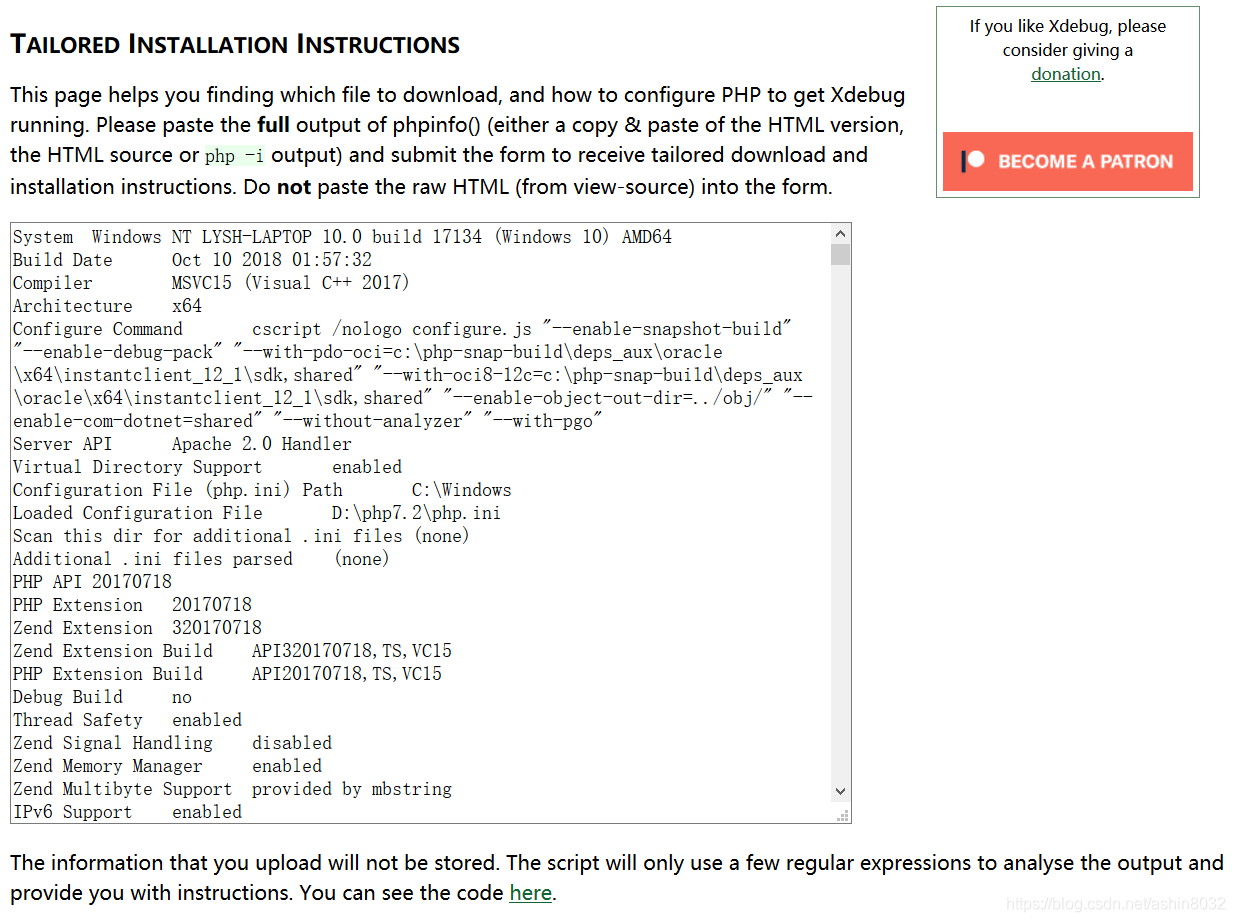The height and width of the screenshot is (922, 1235).
Task: Click the 'Debug Build no' line
Action: coord(102,697)
